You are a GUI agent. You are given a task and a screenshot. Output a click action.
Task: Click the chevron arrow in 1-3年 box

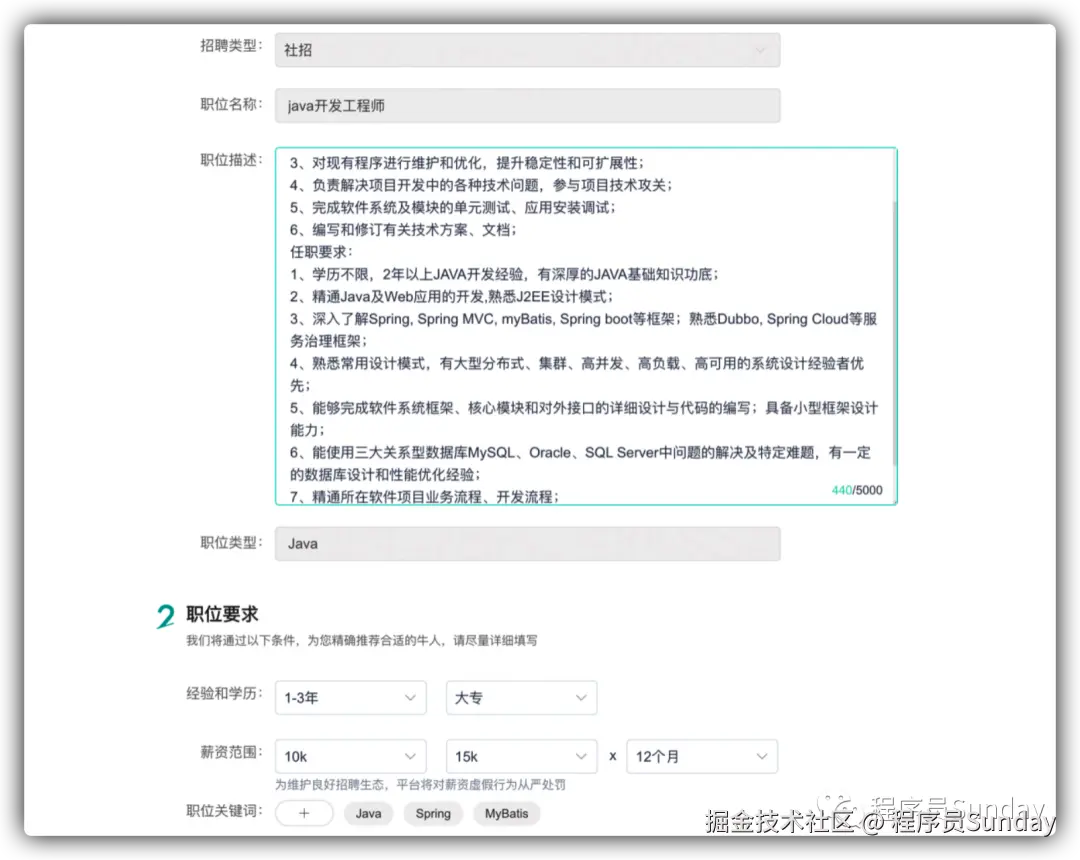click(x=410, y=698)
